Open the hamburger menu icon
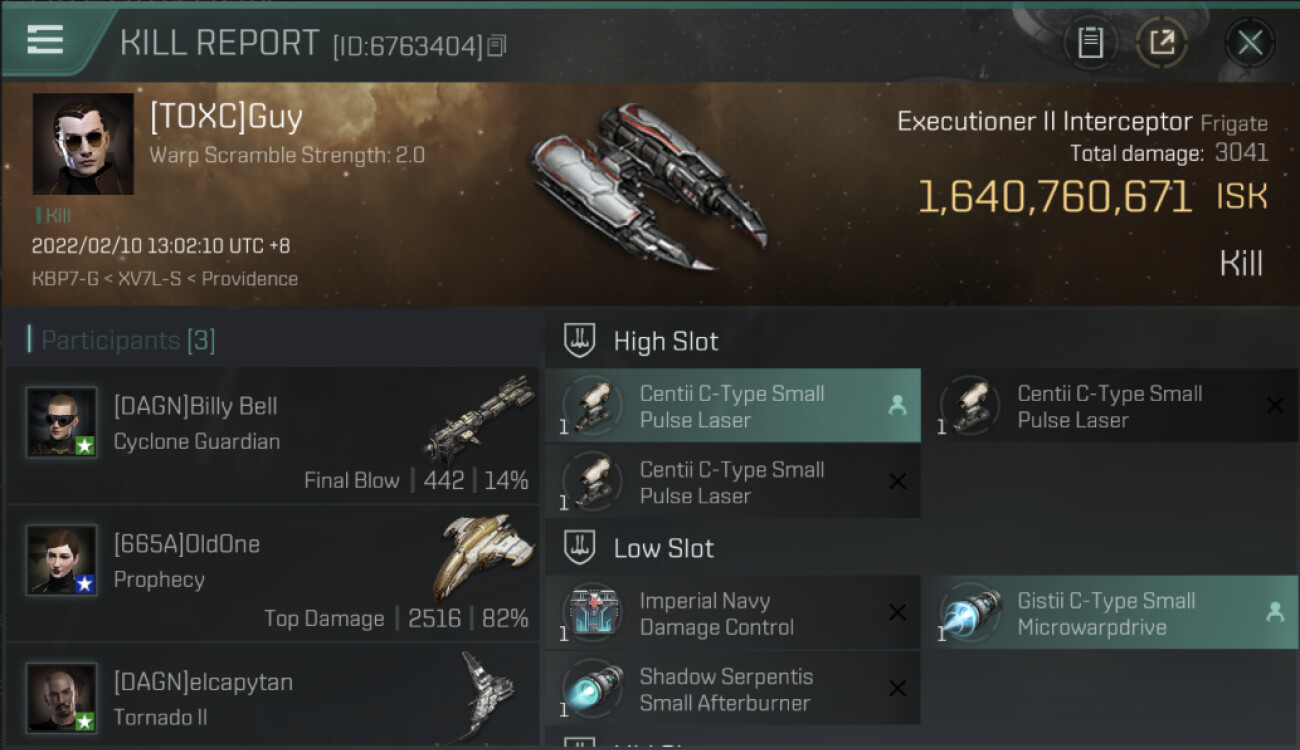The width and height of the screenshot is (1300, 750). point(45,41)
